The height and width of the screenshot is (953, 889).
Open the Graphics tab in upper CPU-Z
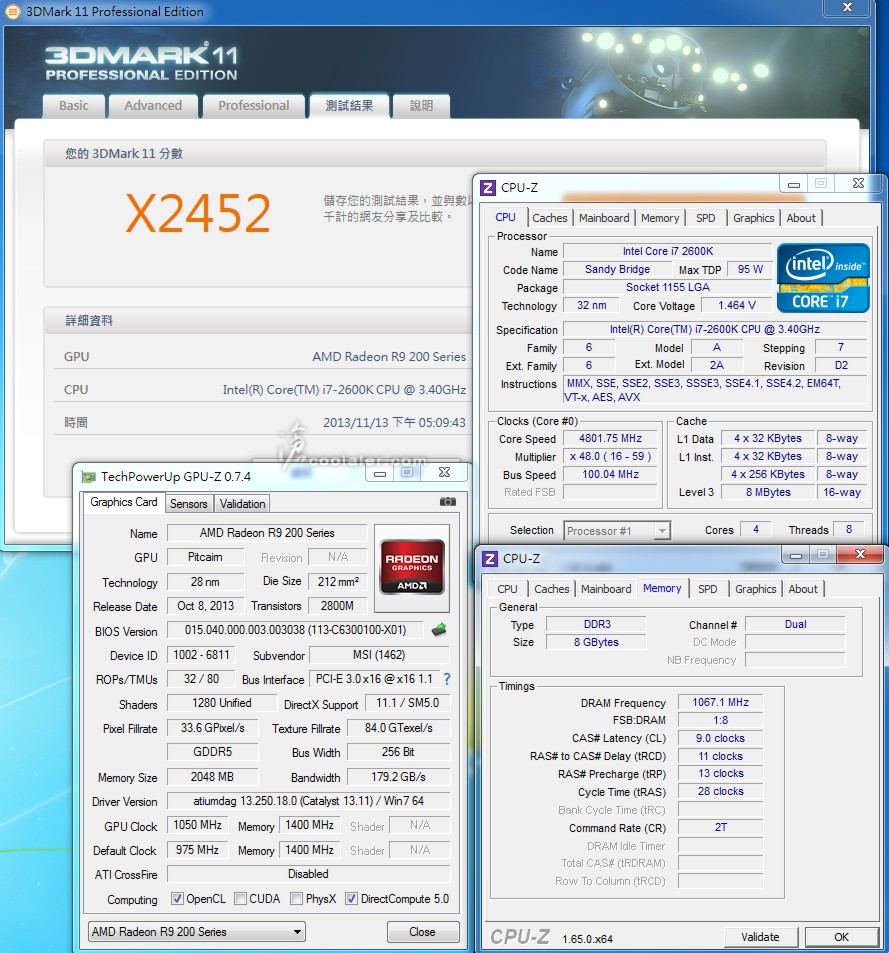point(753,218)
